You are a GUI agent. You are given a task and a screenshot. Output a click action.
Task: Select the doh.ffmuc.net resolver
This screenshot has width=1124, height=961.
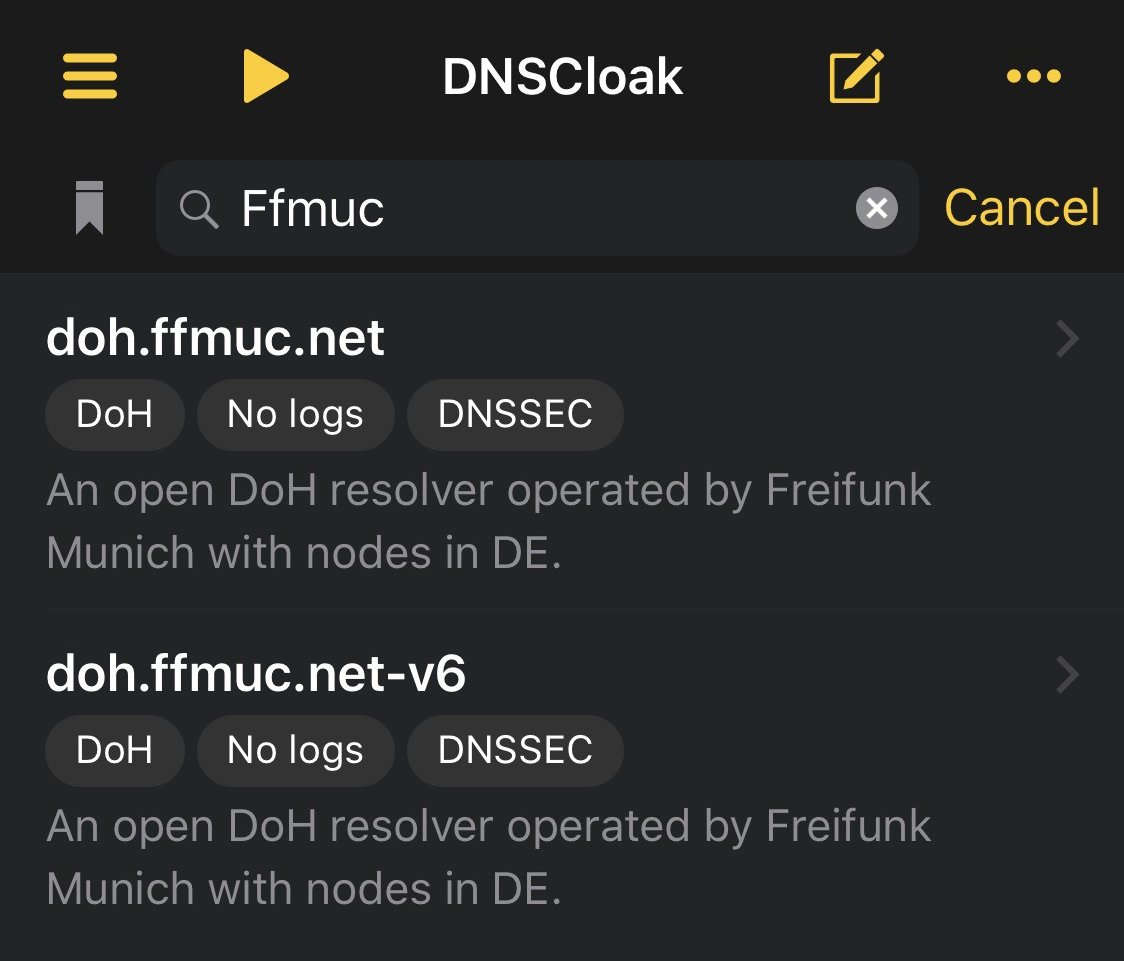tap(216, 340)
